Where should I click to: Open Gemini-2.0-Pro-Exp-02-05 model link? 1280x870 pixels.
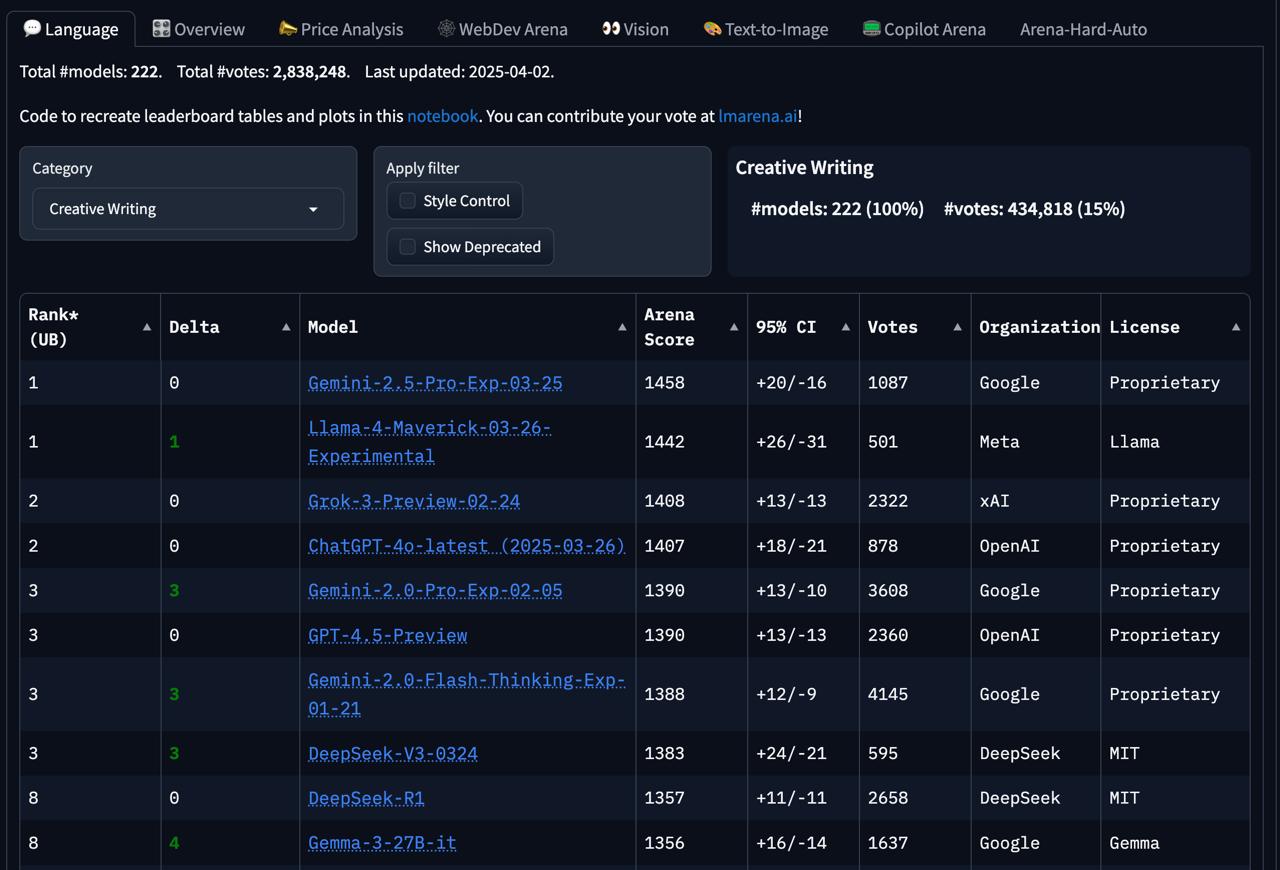point(435,590)
